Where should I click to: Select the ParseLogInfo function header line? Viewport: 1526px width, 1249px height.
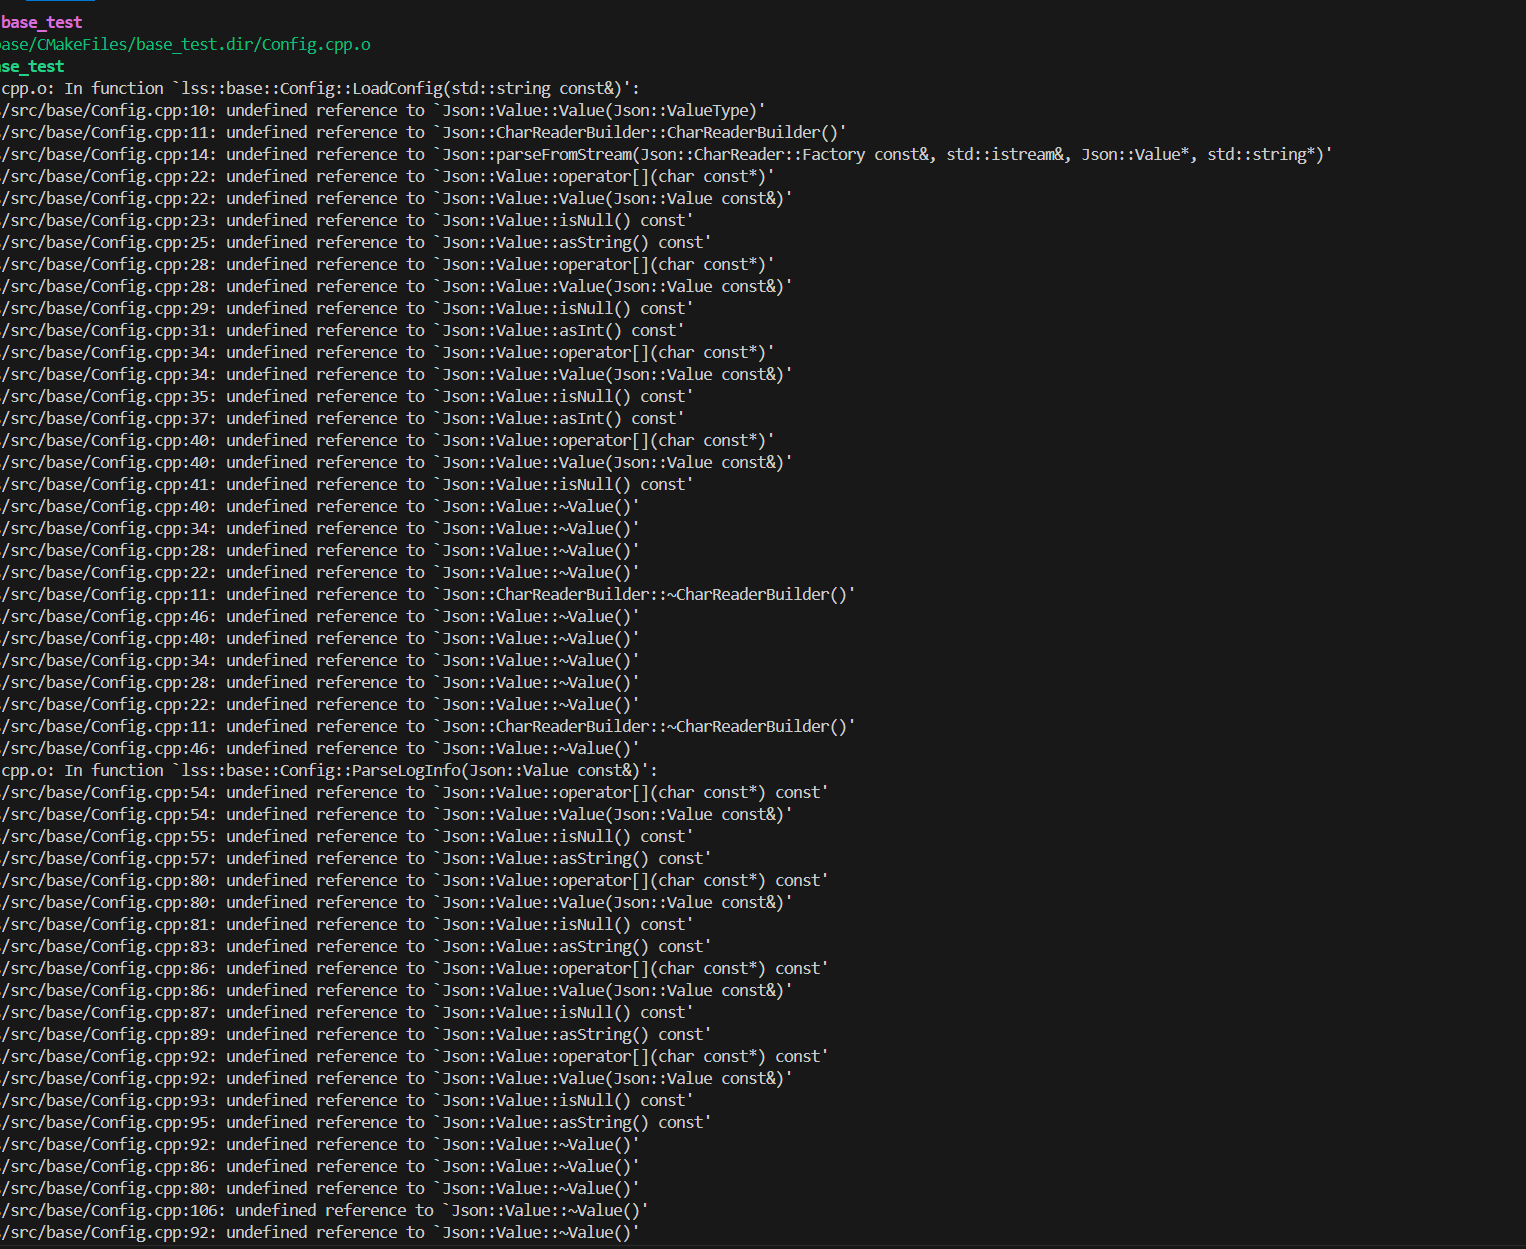pos(329,770)
